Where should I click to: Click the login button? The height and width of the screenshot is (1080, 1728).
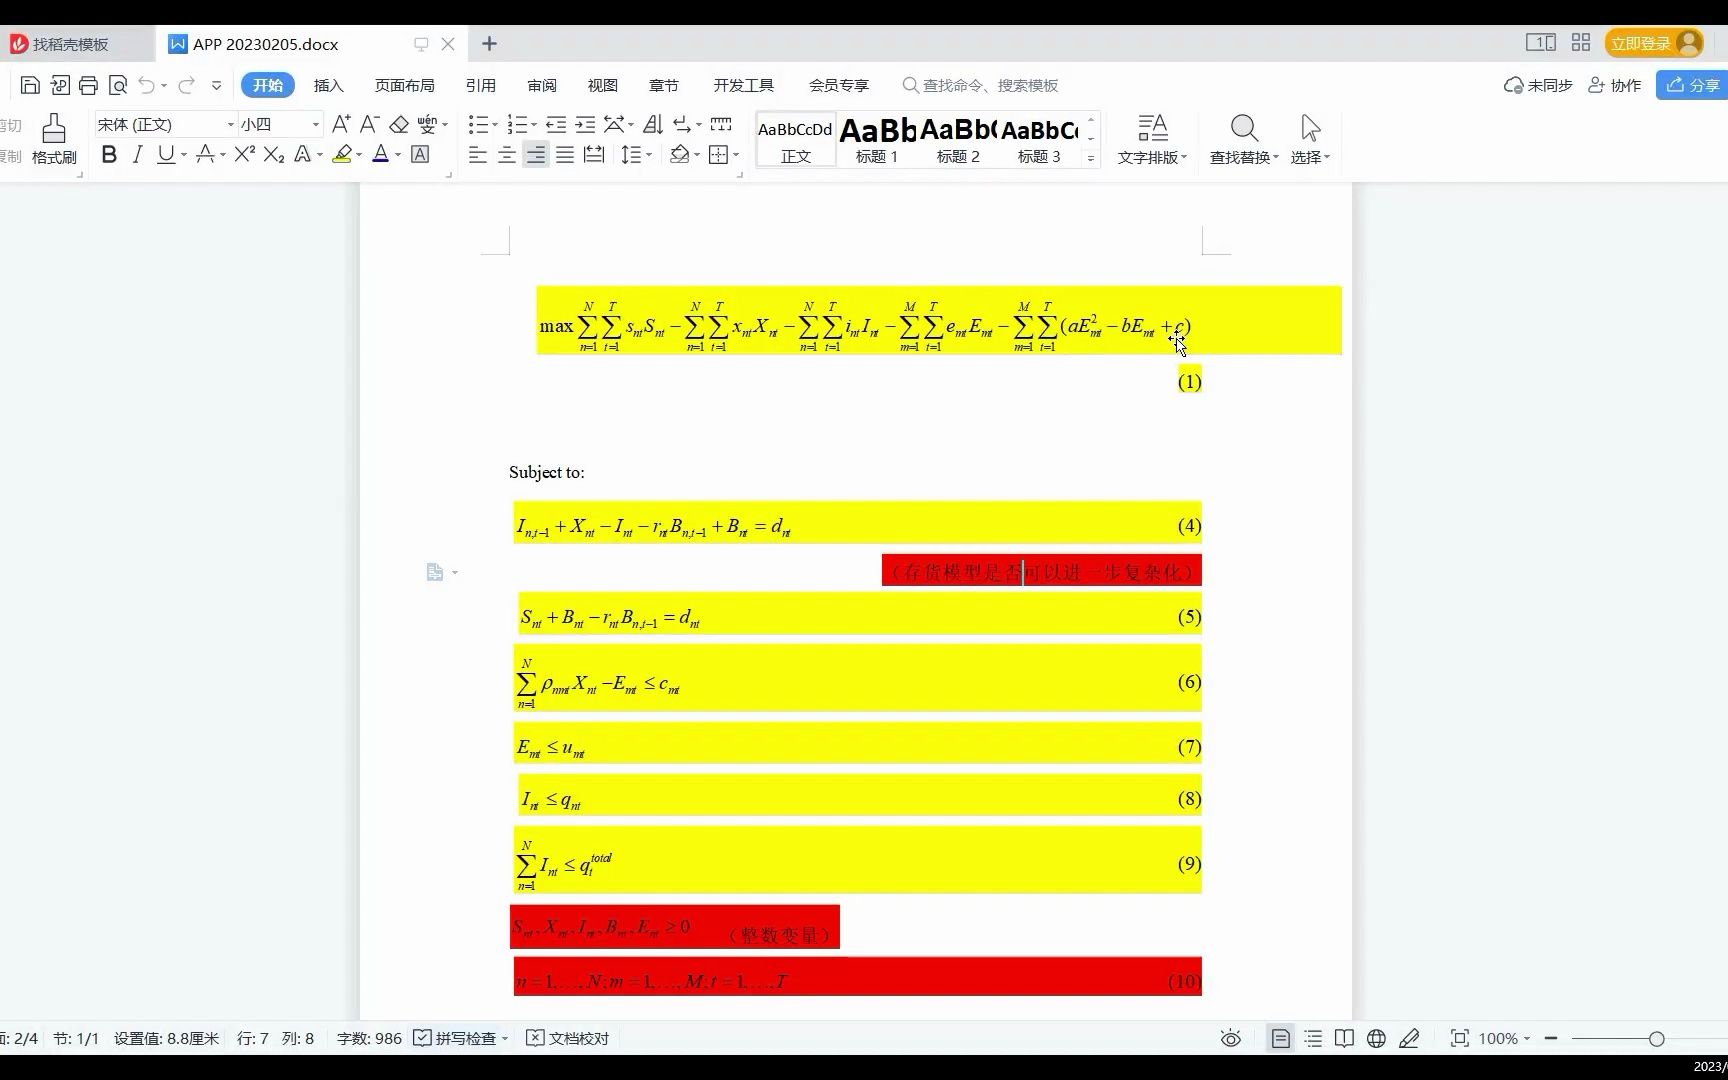(1655, 43)
